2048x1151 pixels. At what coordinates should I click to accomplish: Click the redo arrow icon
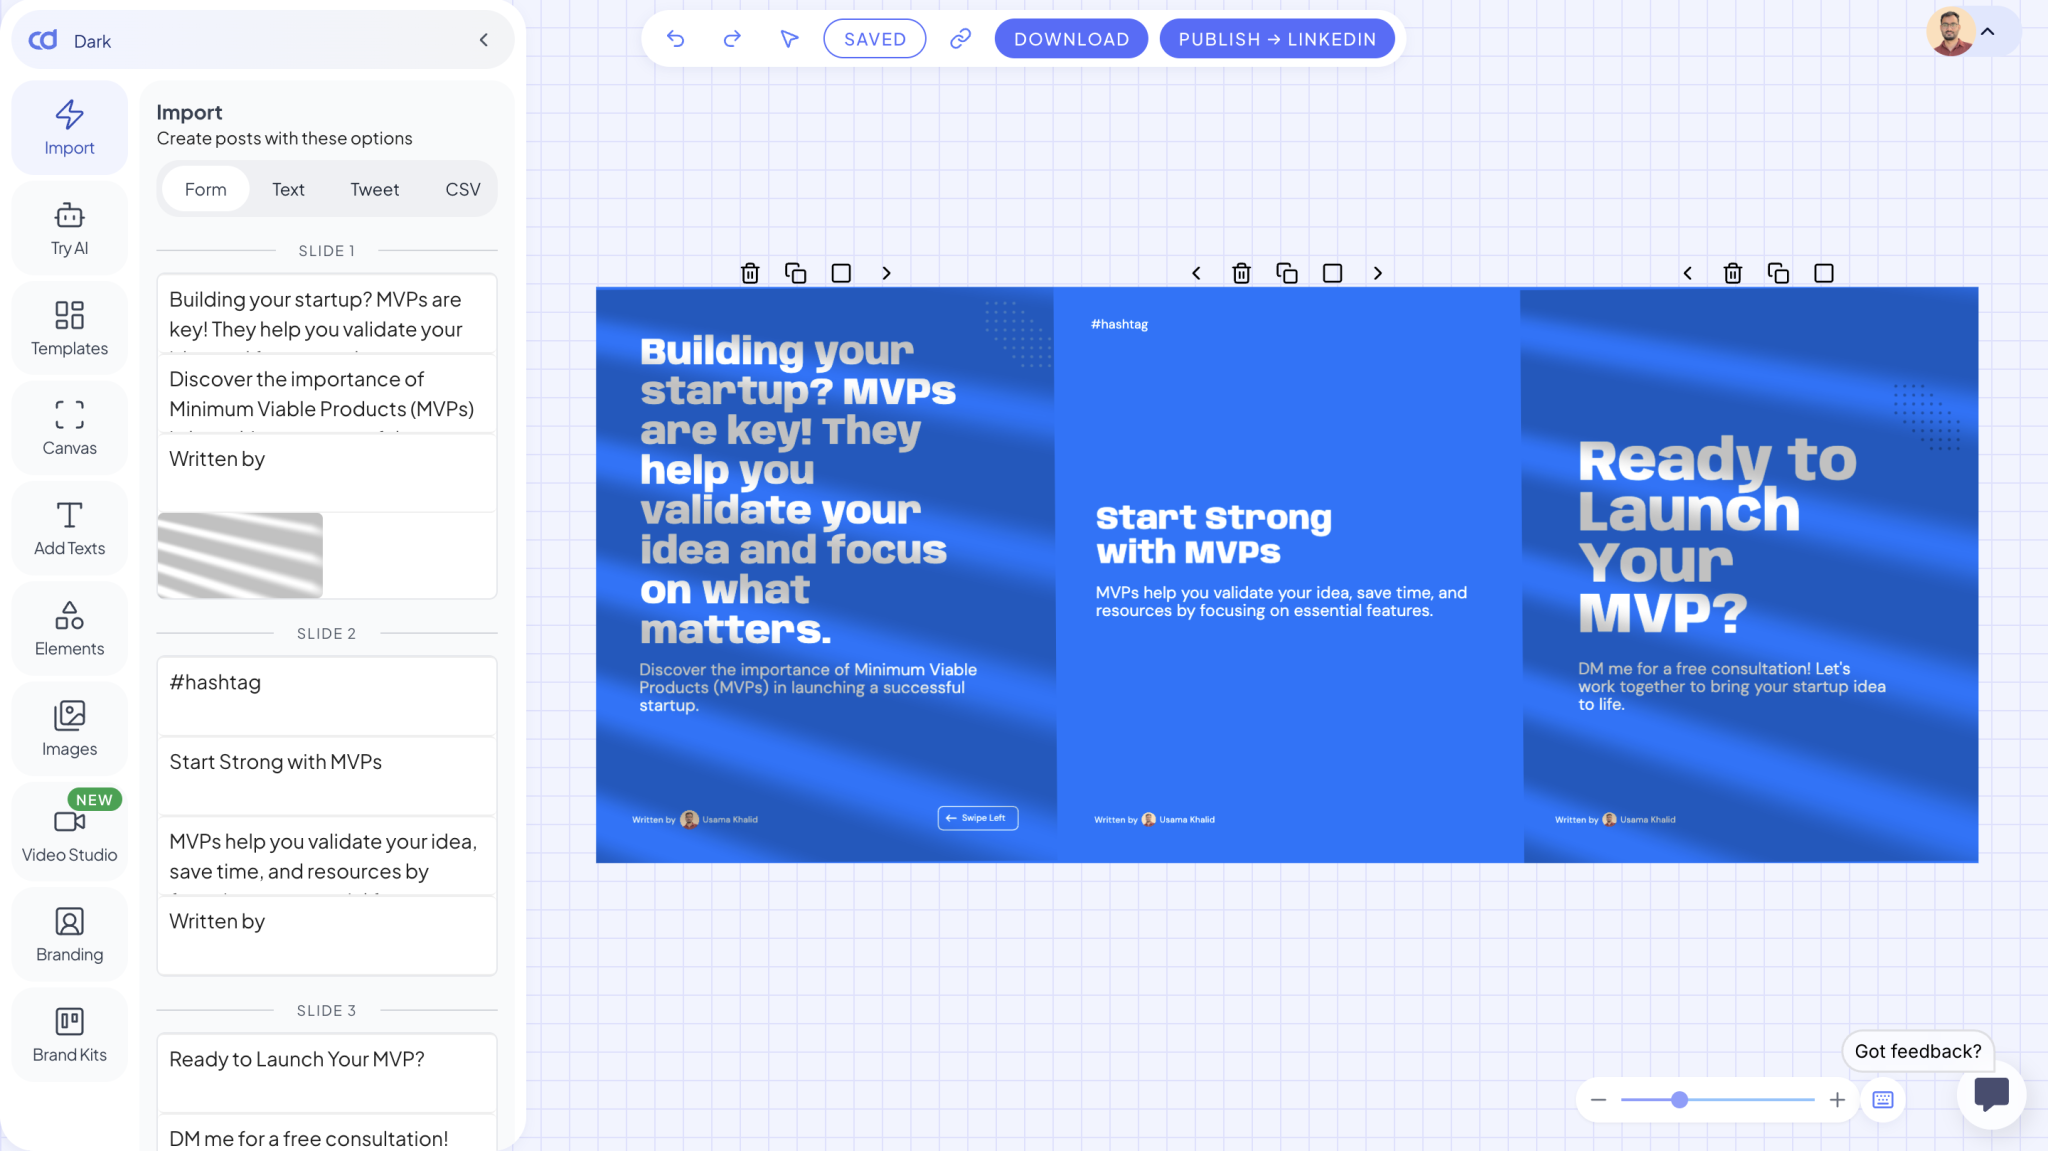(x=732, y=39)
